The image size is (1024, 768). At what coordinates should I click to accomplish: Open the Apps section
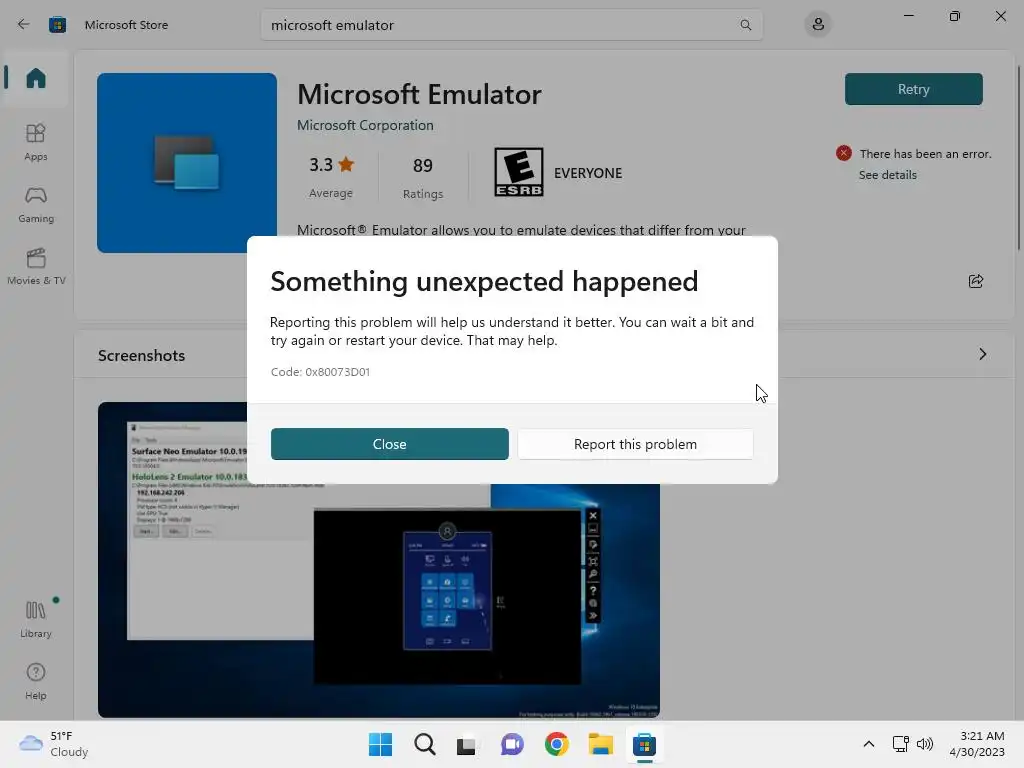36,142
